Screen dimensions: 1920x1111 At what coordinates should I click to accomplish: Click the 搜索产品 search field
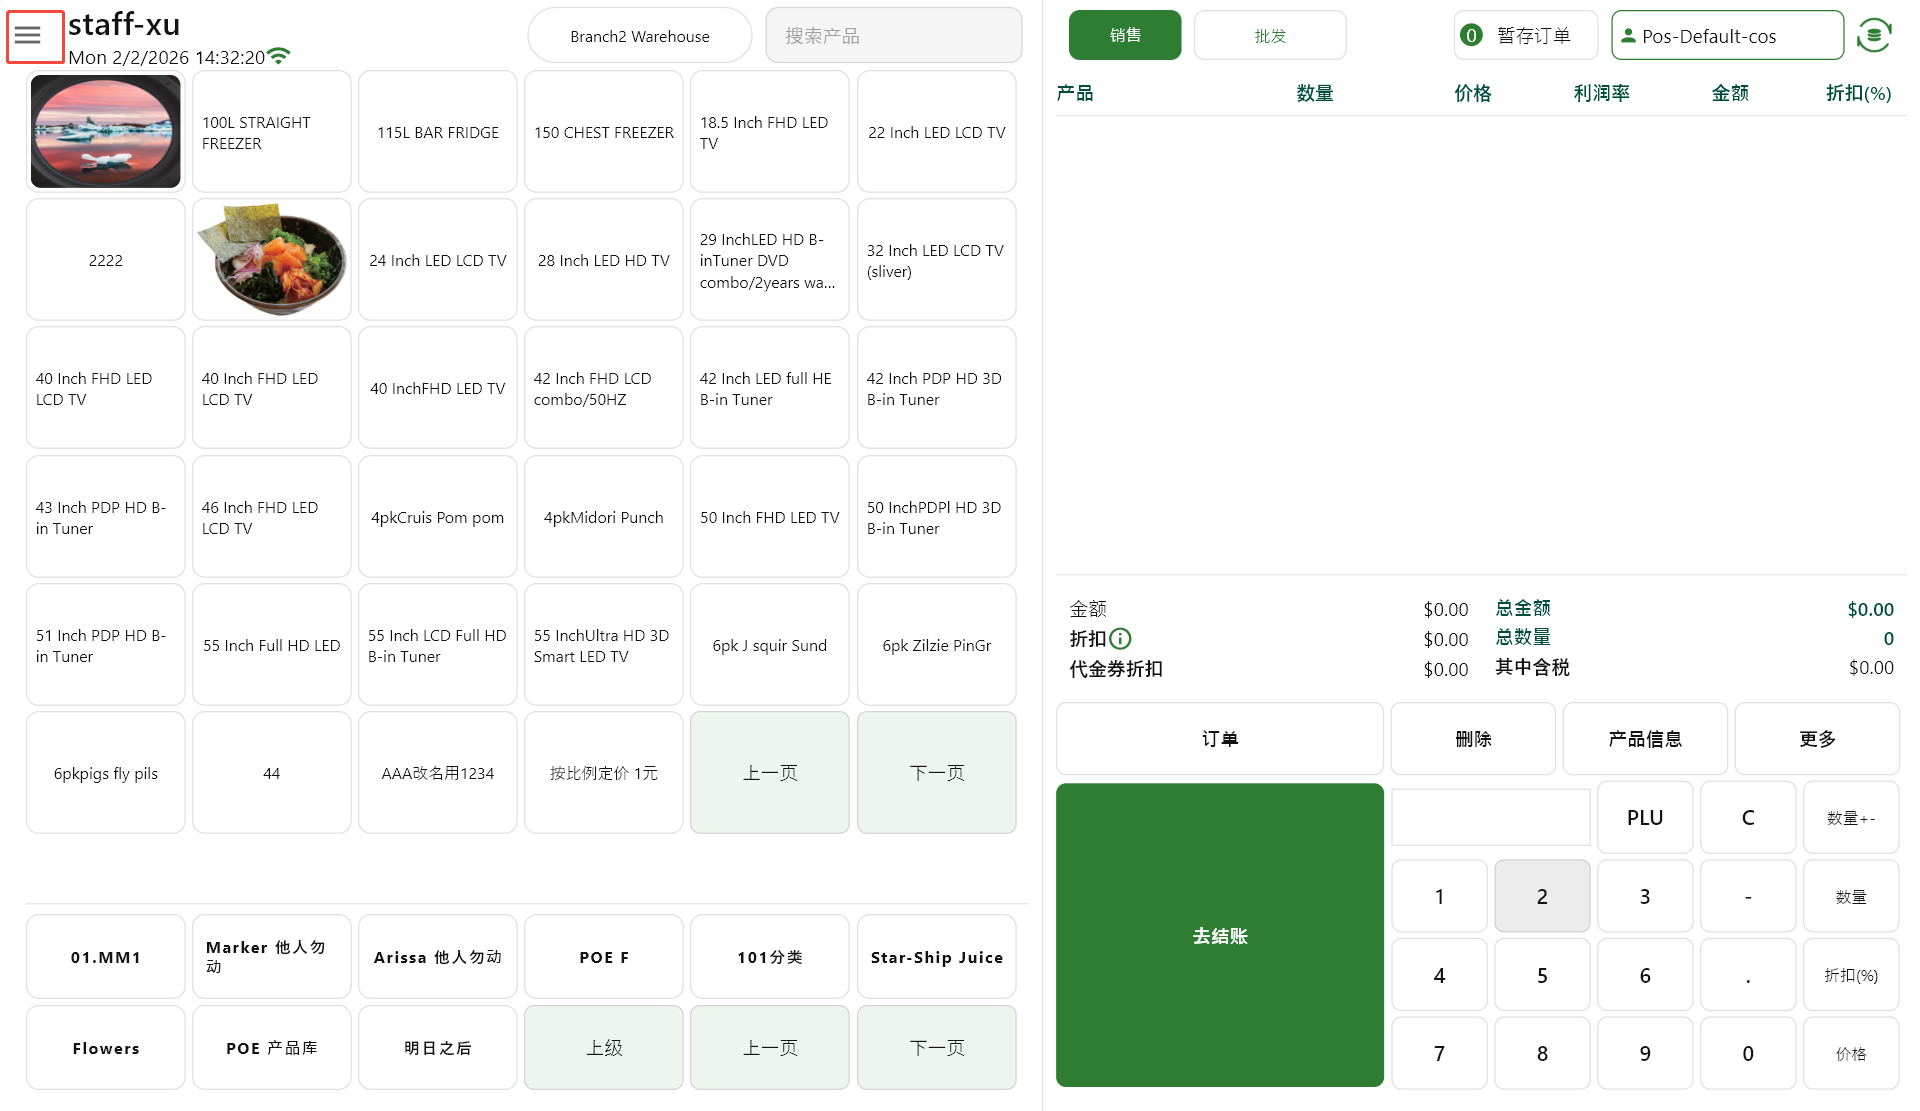click(893, 36)
